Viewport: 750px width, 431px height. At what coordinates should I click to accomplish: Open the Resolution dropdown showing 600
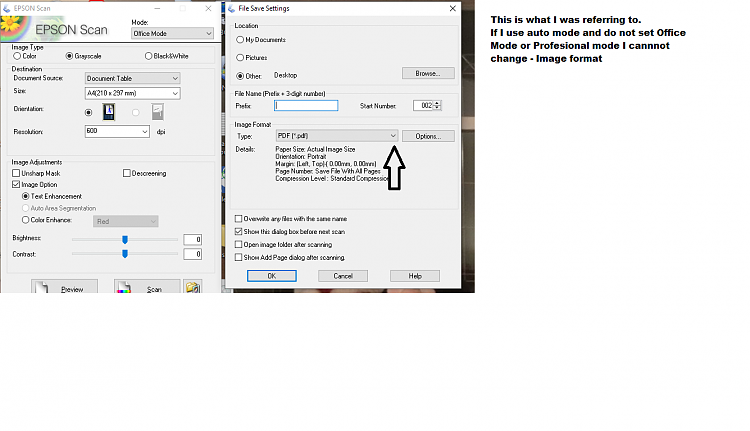(x=117, y=131)
